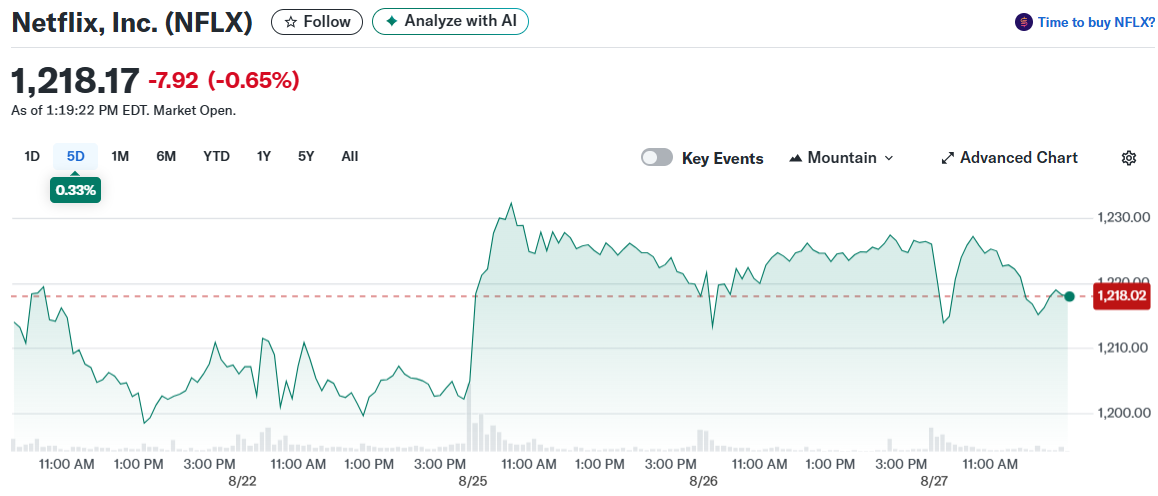Click the green current price dot
This screenshot has width=1158, height=496.
coord(1069,296)
